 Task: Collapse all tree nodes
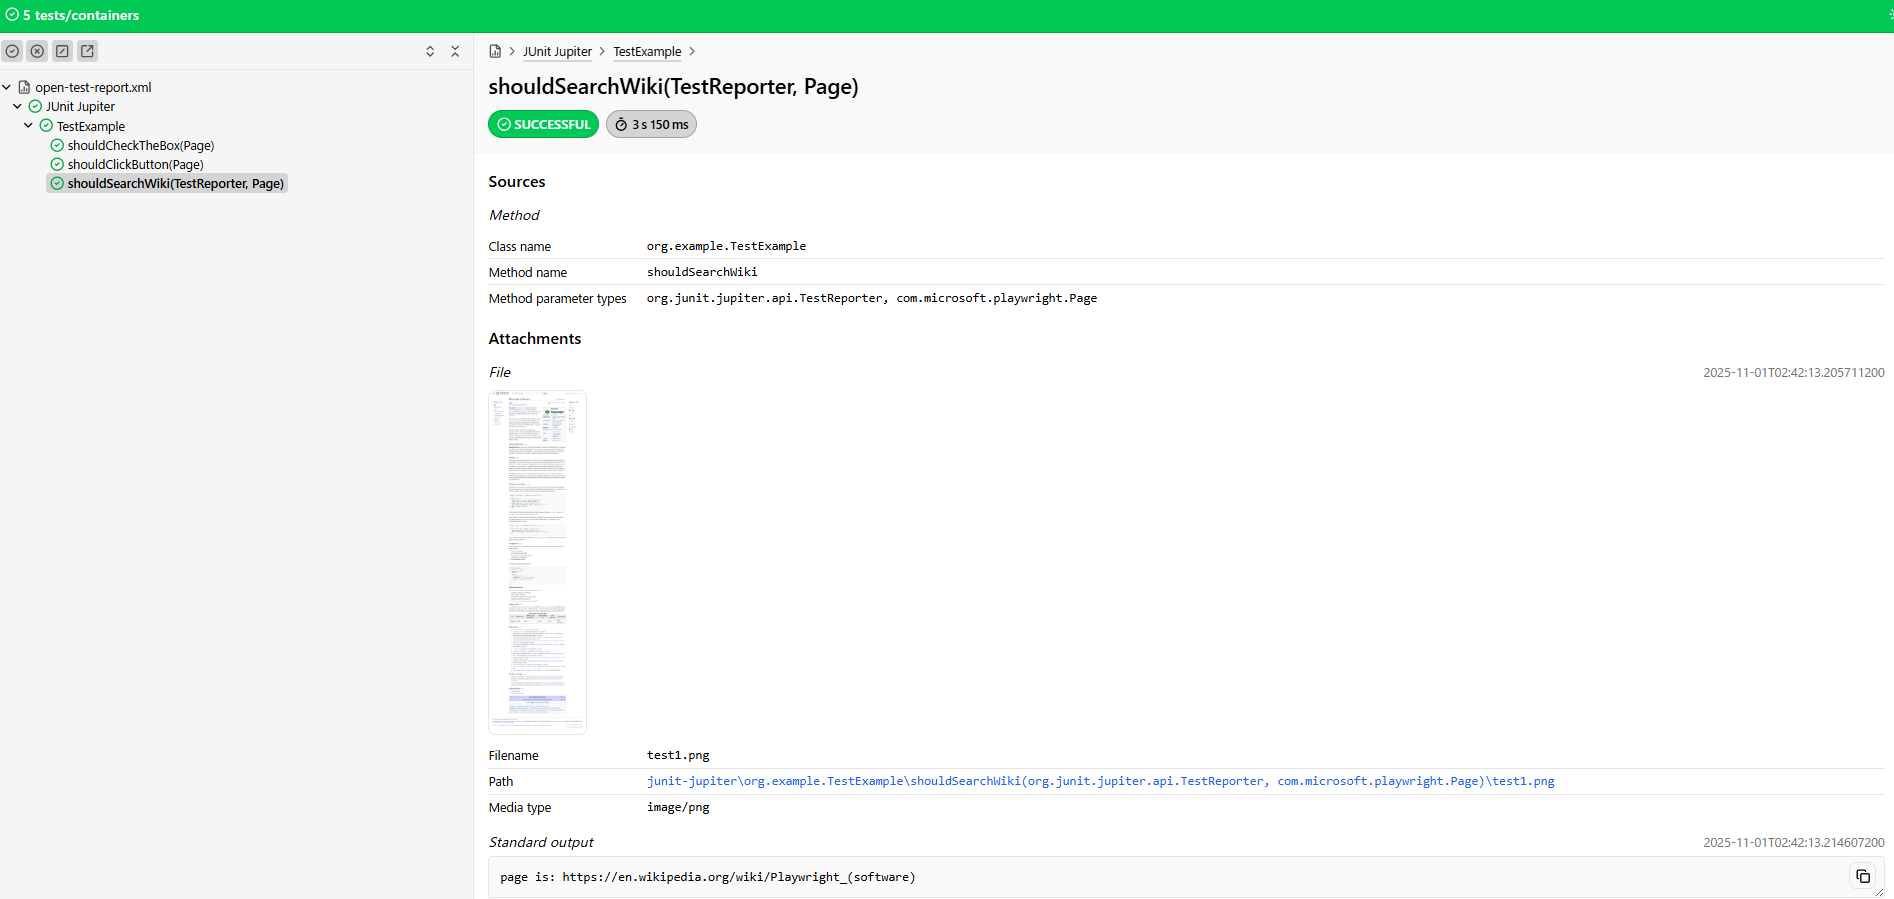455,51
